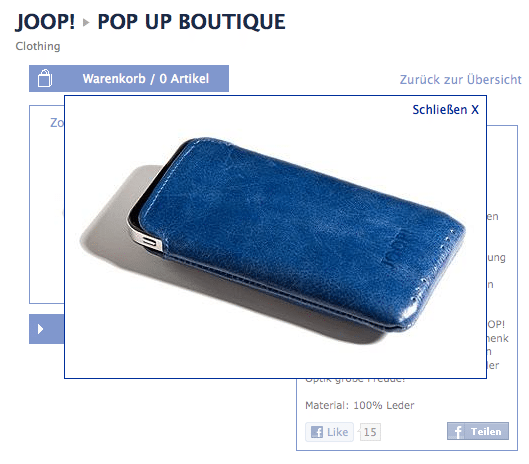Share the product with Teilen

478,431
